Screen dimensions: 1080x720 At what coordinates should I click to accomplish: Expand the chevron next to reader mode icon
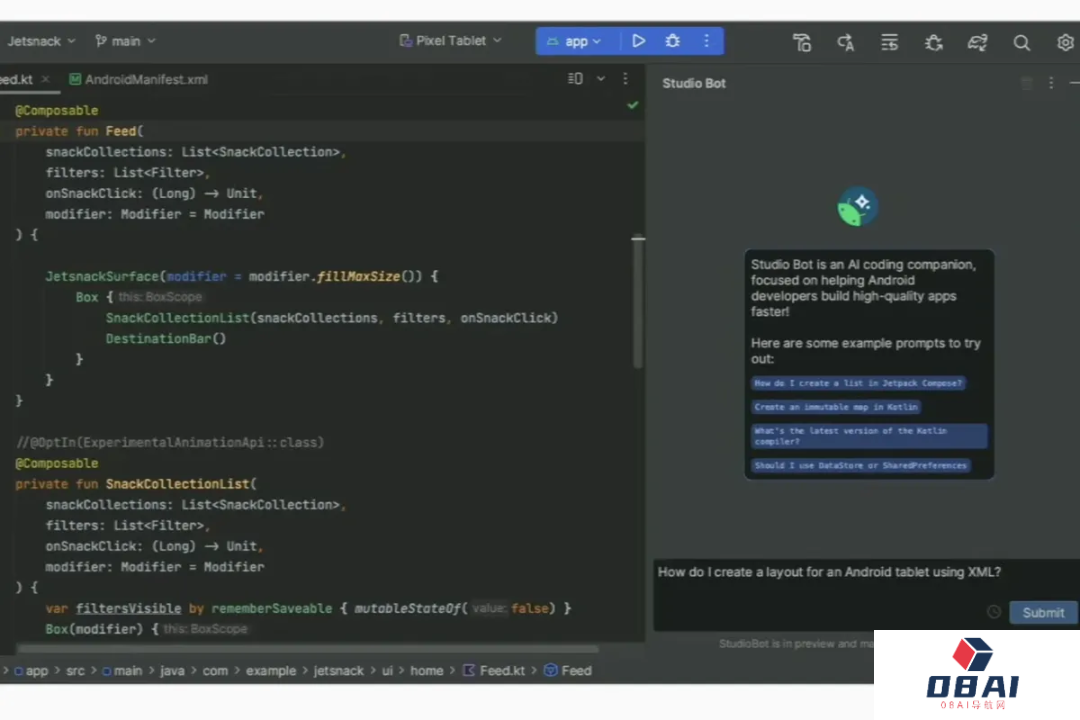(601, 79)
